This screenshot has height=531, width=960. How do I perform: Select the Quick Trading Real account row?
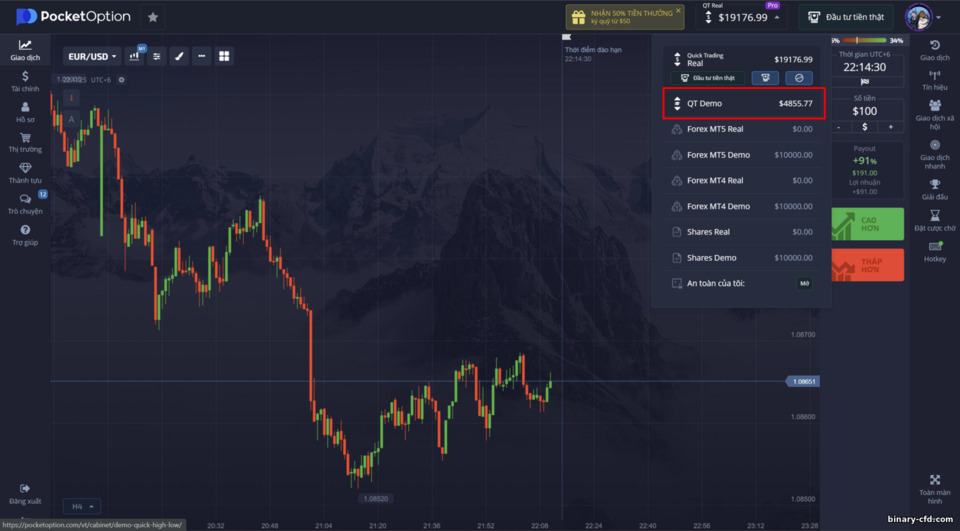[742, 59]
